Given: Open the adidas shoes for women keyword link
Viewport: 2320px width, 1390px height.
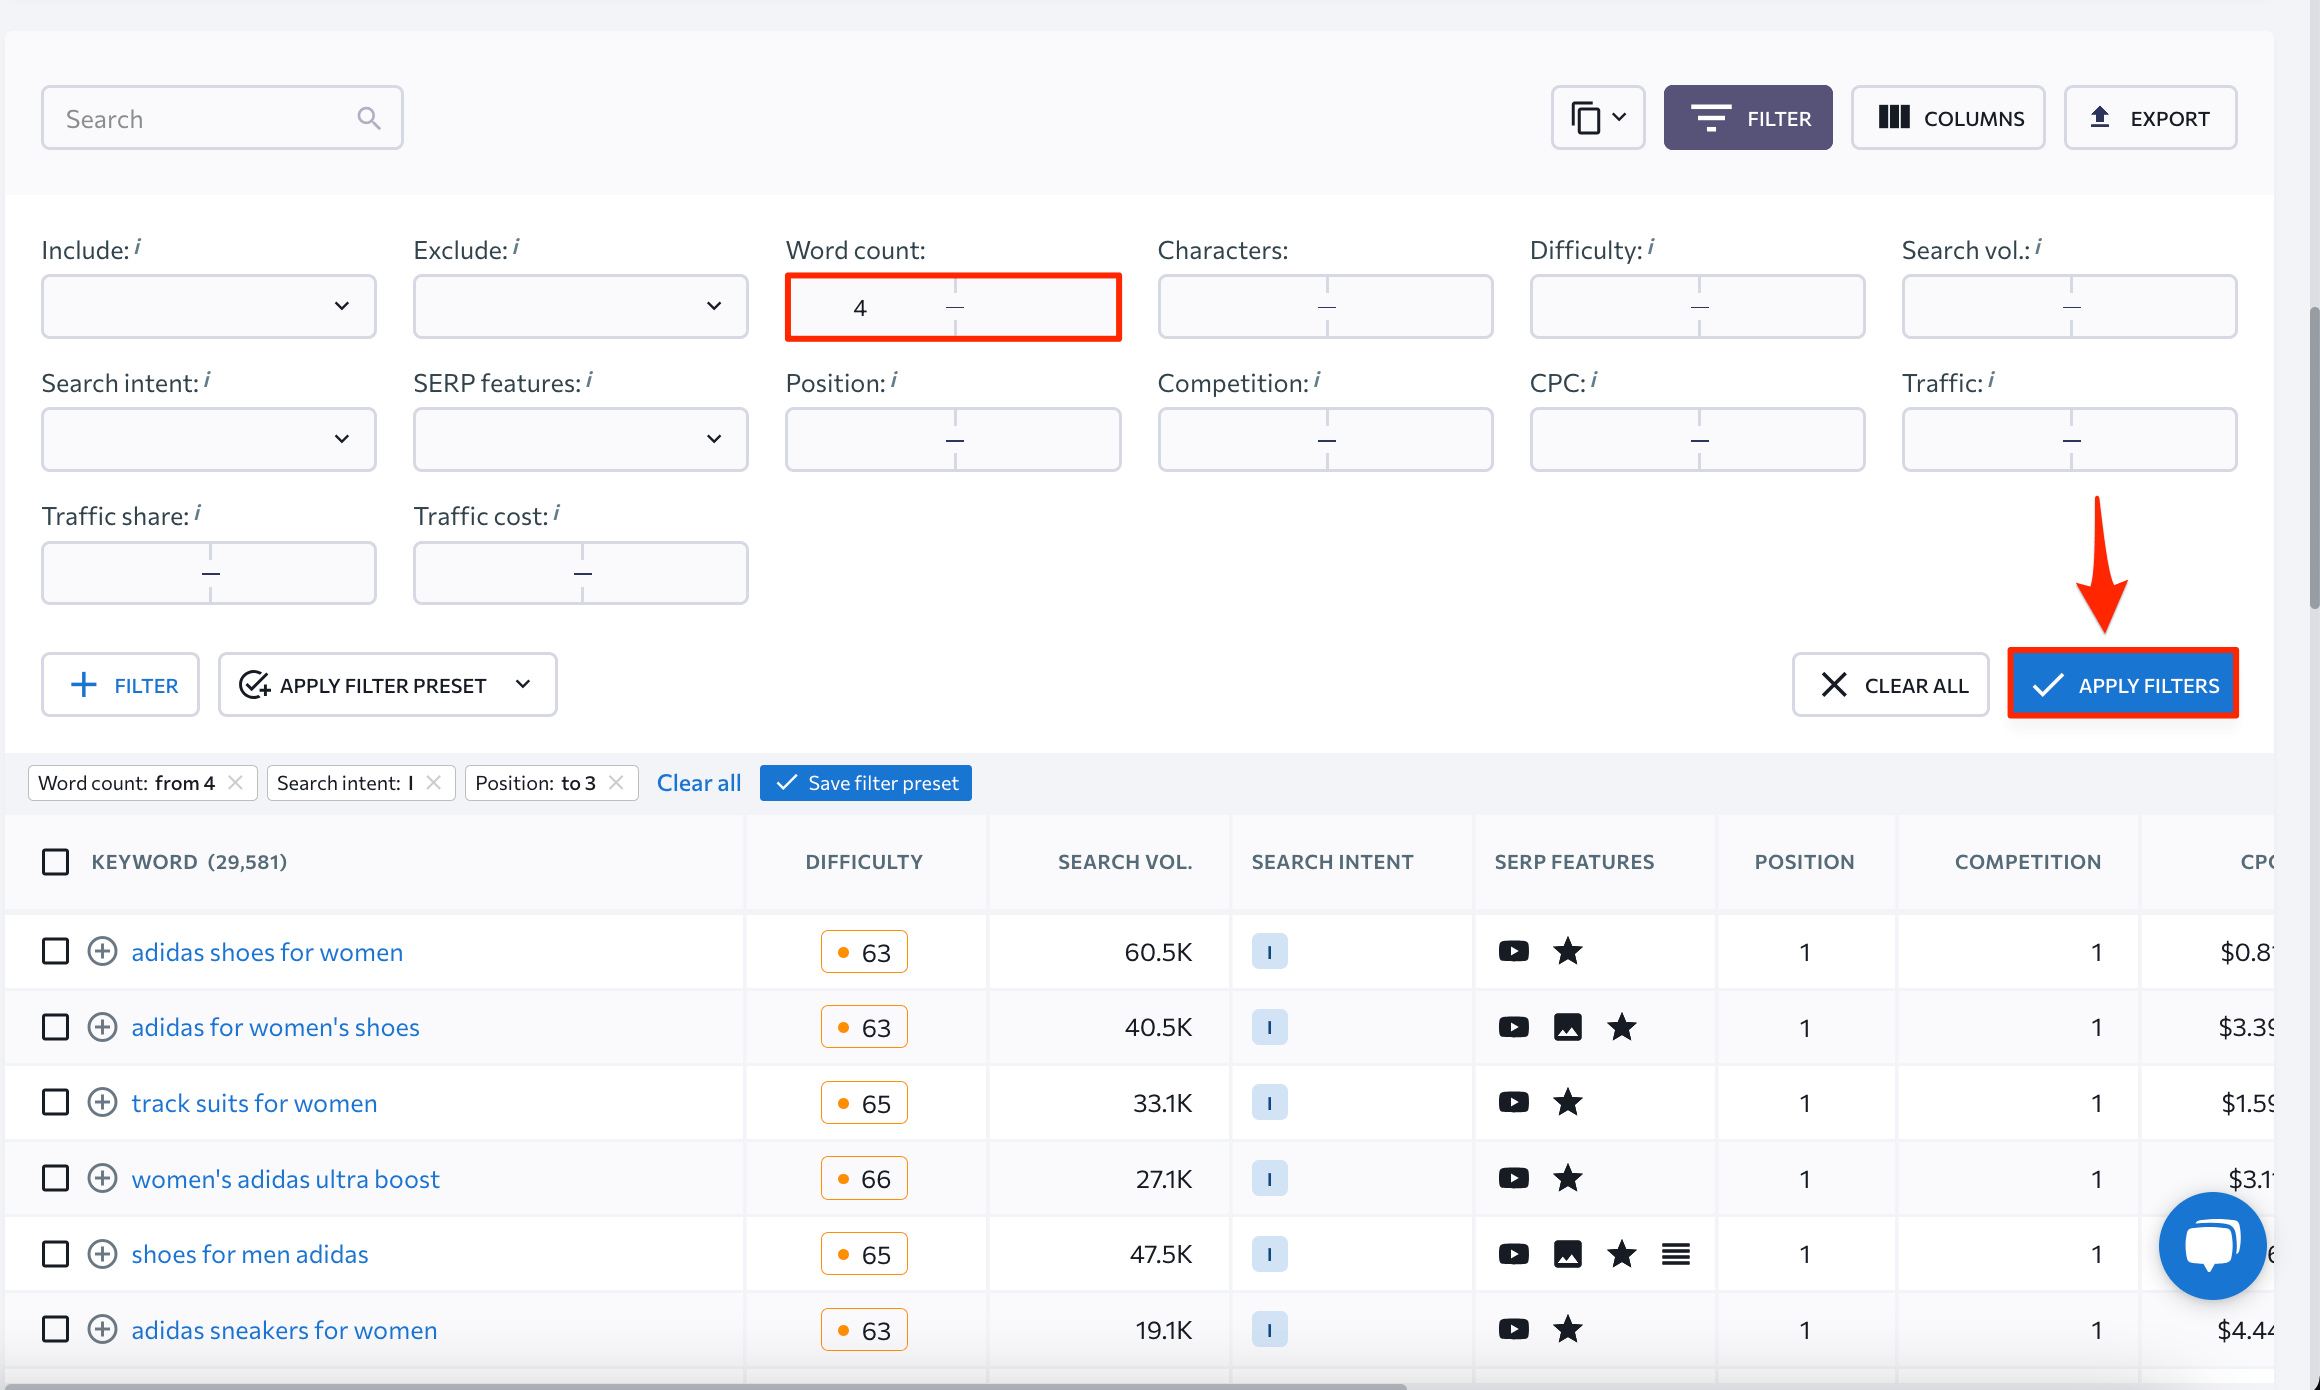Looking at the screenshot, I should click(x=267, y=952).
